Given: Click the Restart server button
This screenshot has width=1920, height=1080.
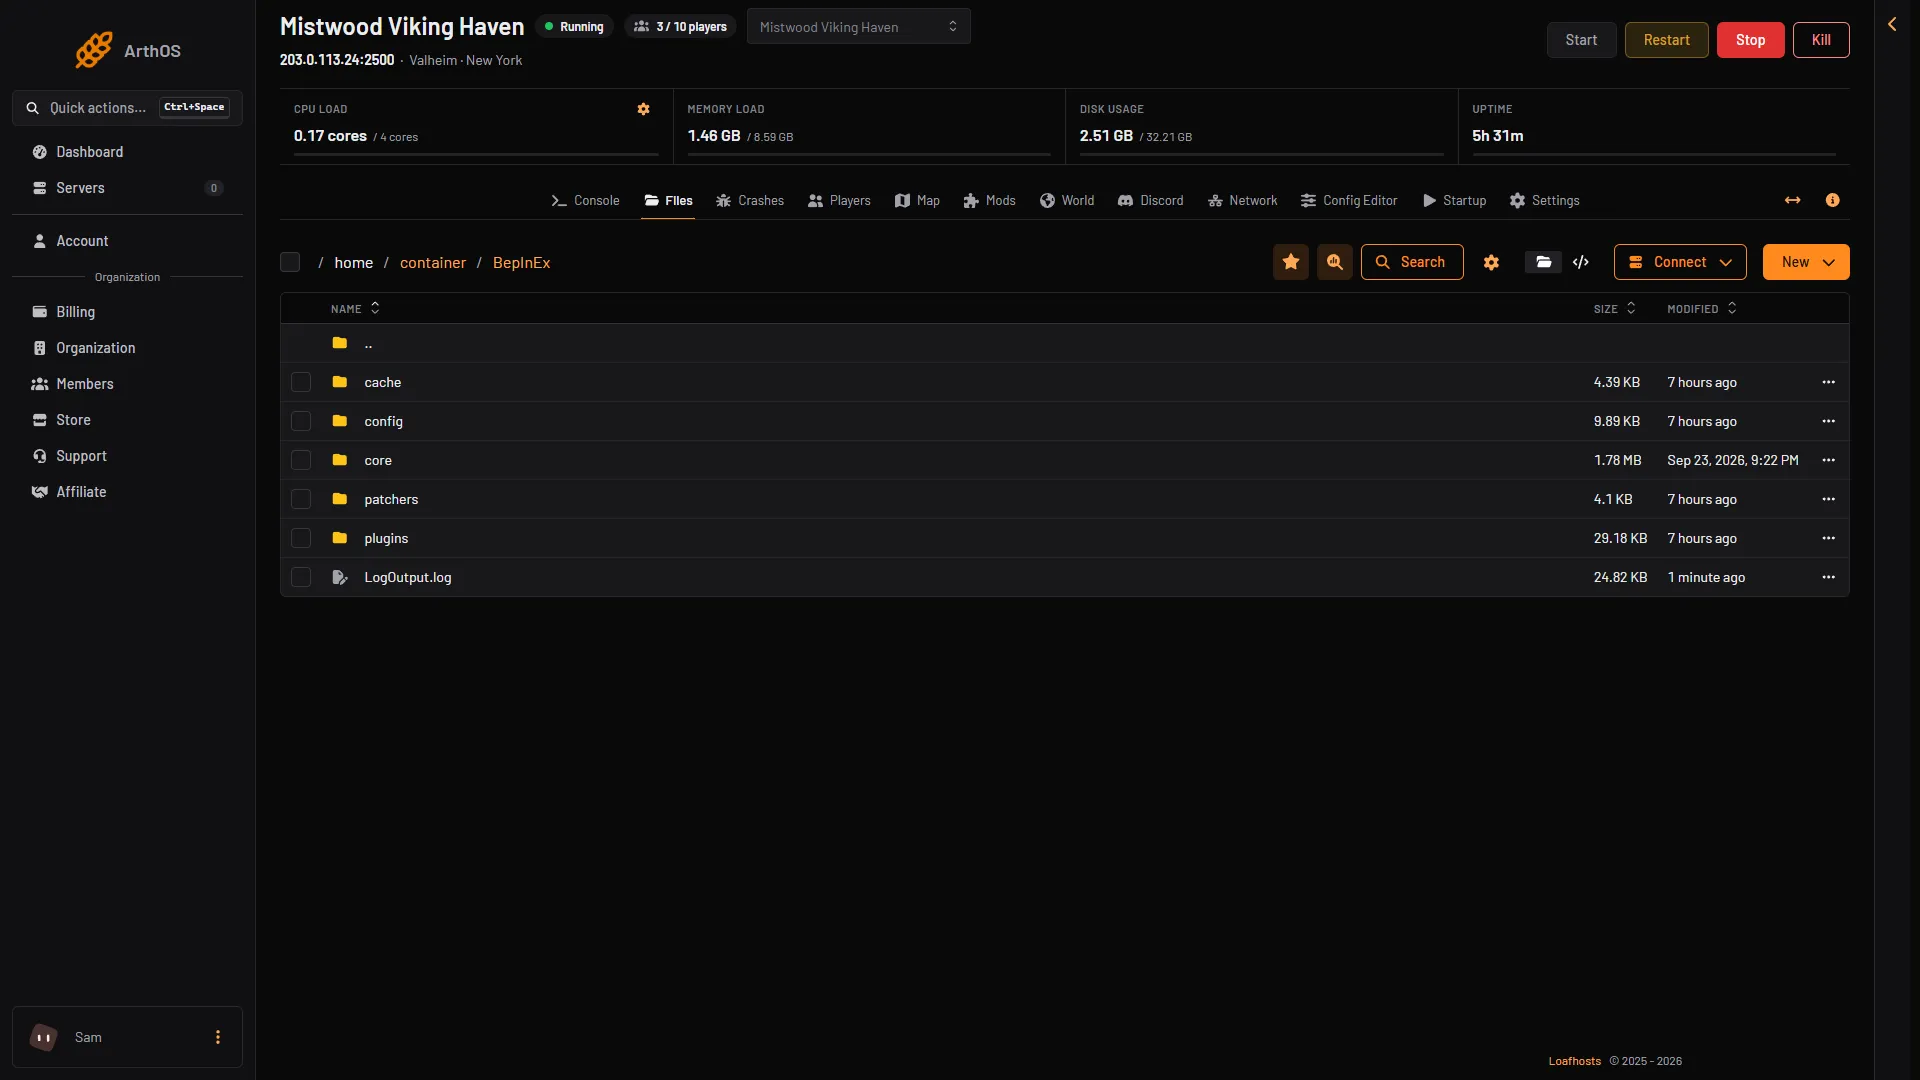Looking at the screenshot, I should click(1666, 40).
